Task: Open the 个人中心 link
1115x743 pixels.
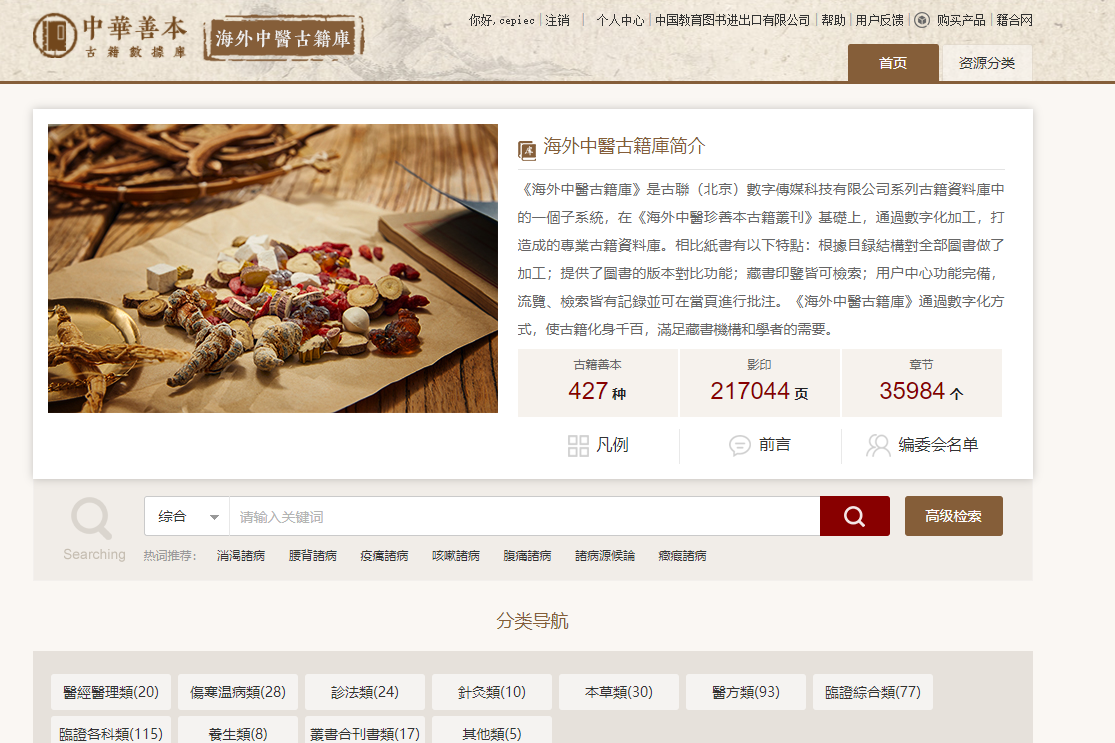Action: point(620,21)
